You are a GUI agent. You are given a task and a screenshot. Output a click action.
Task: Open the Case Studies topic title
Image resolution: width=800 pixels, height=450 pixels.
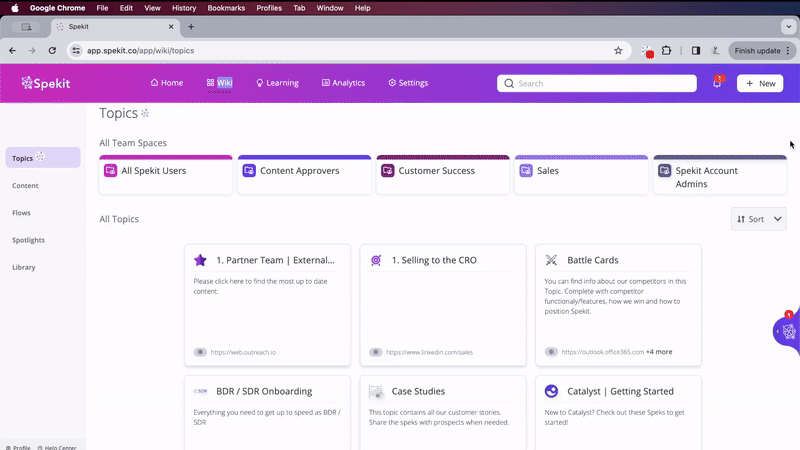(418, 391)
